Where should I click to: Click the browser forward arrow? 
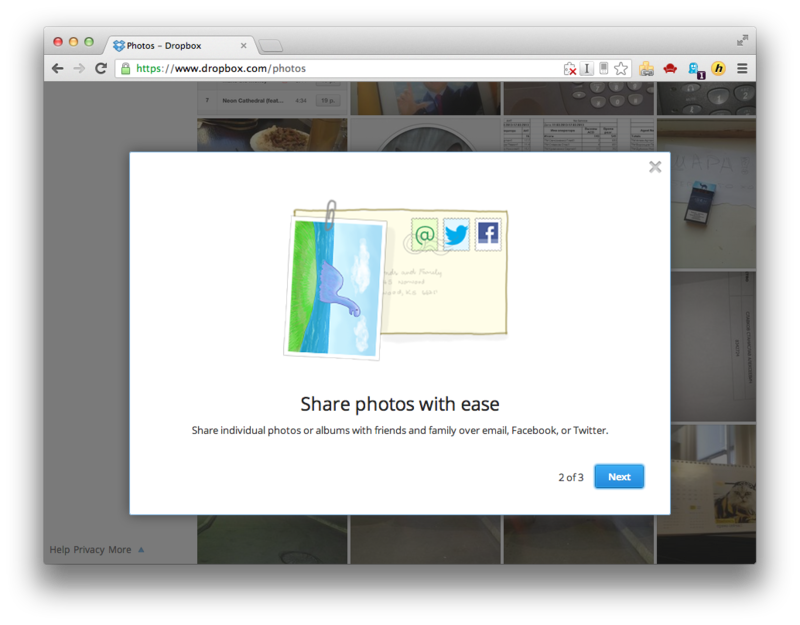click(x=79, y=68)
